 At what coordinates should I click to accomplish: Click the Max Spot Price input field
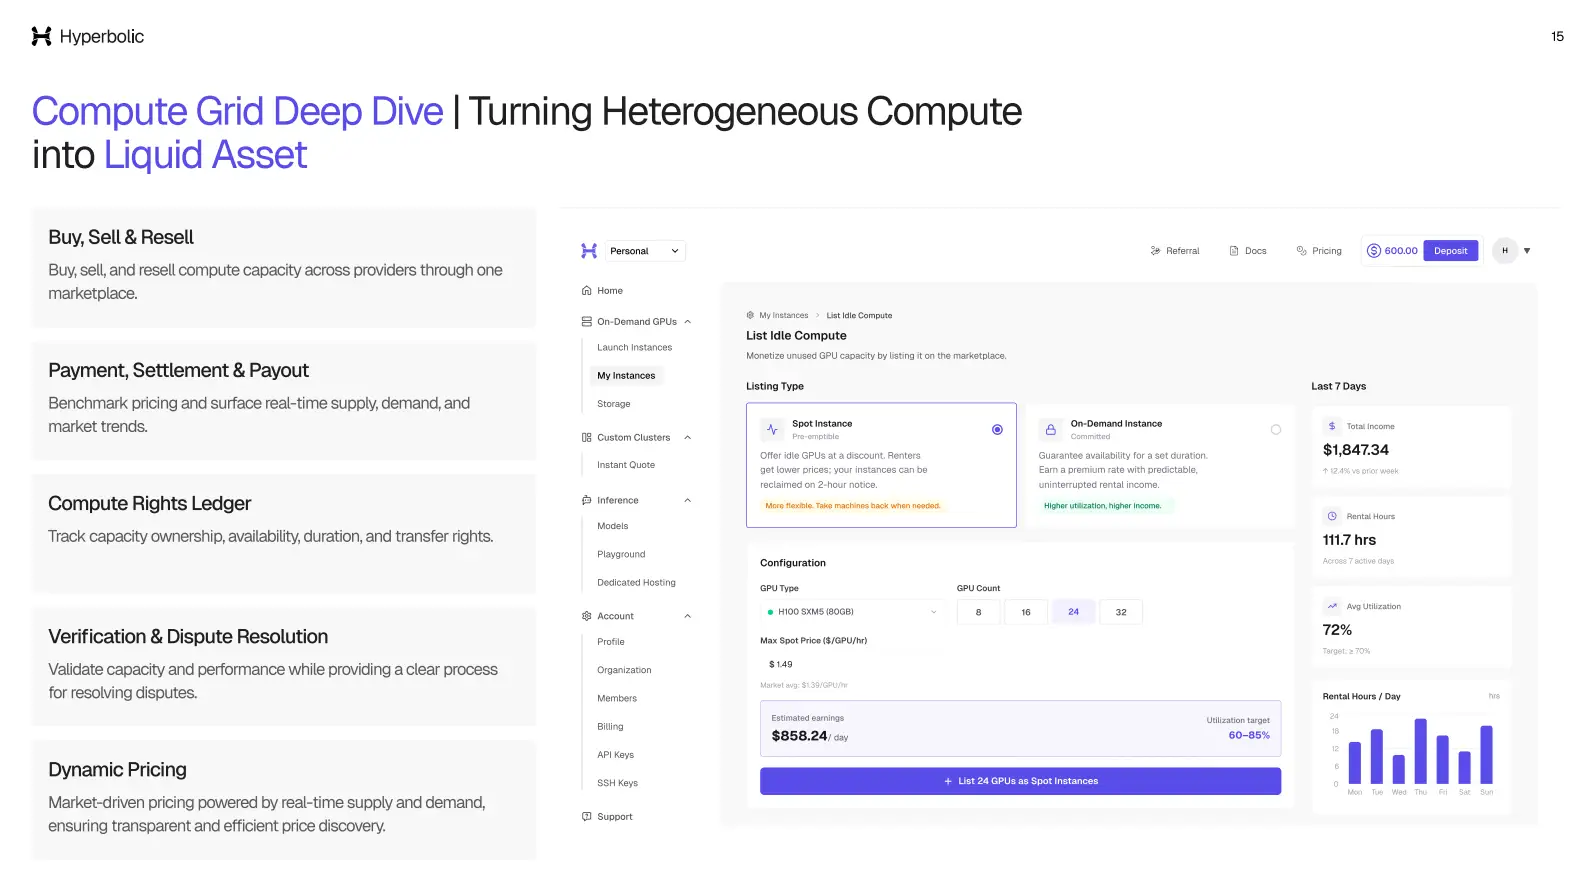pos(851,664)
